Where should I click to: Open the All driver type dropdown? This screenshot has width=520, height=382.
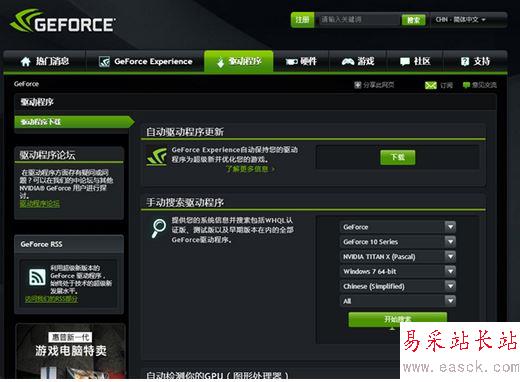[x=398, y=301]
